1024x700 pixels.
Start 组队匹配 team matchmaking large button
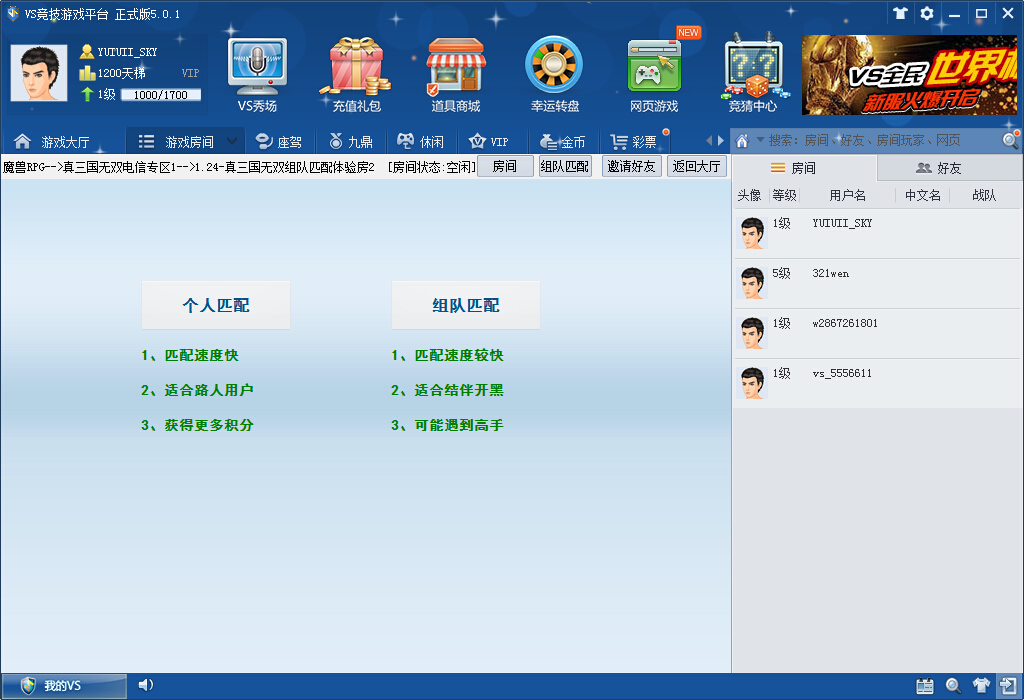tap(466, 305)
